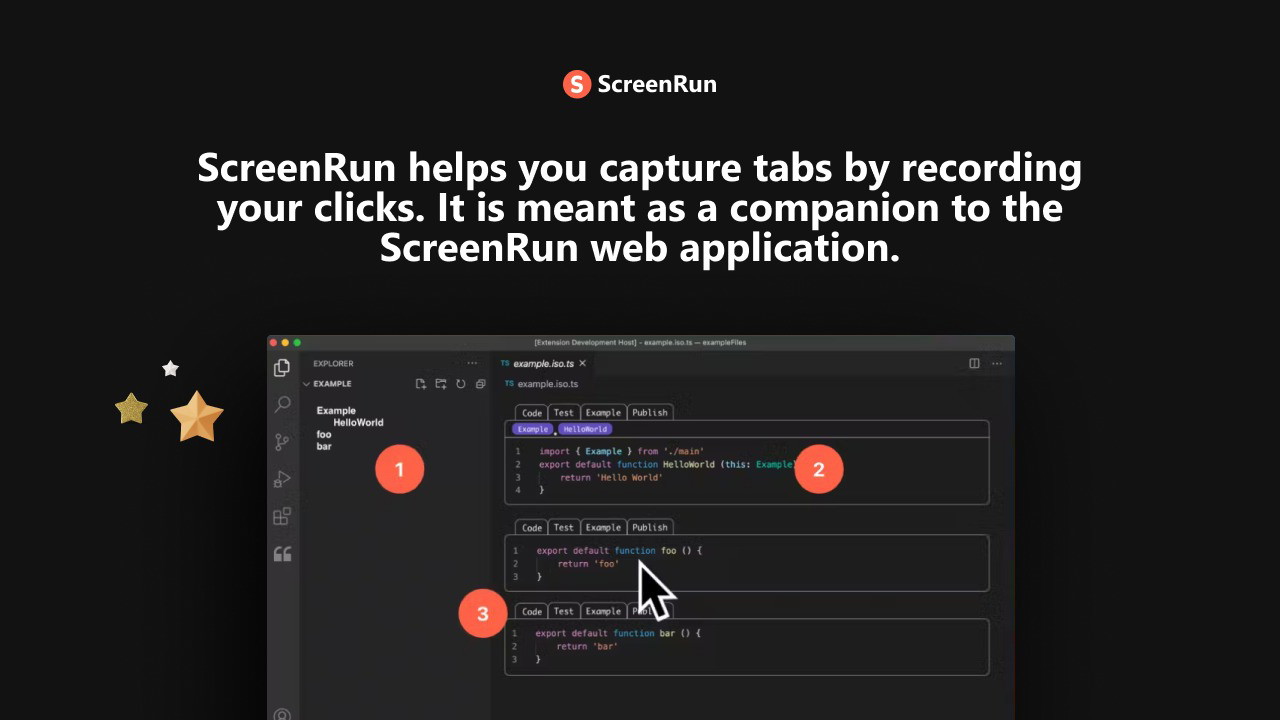Collapse all folders in Explorer

coord(481,384)
